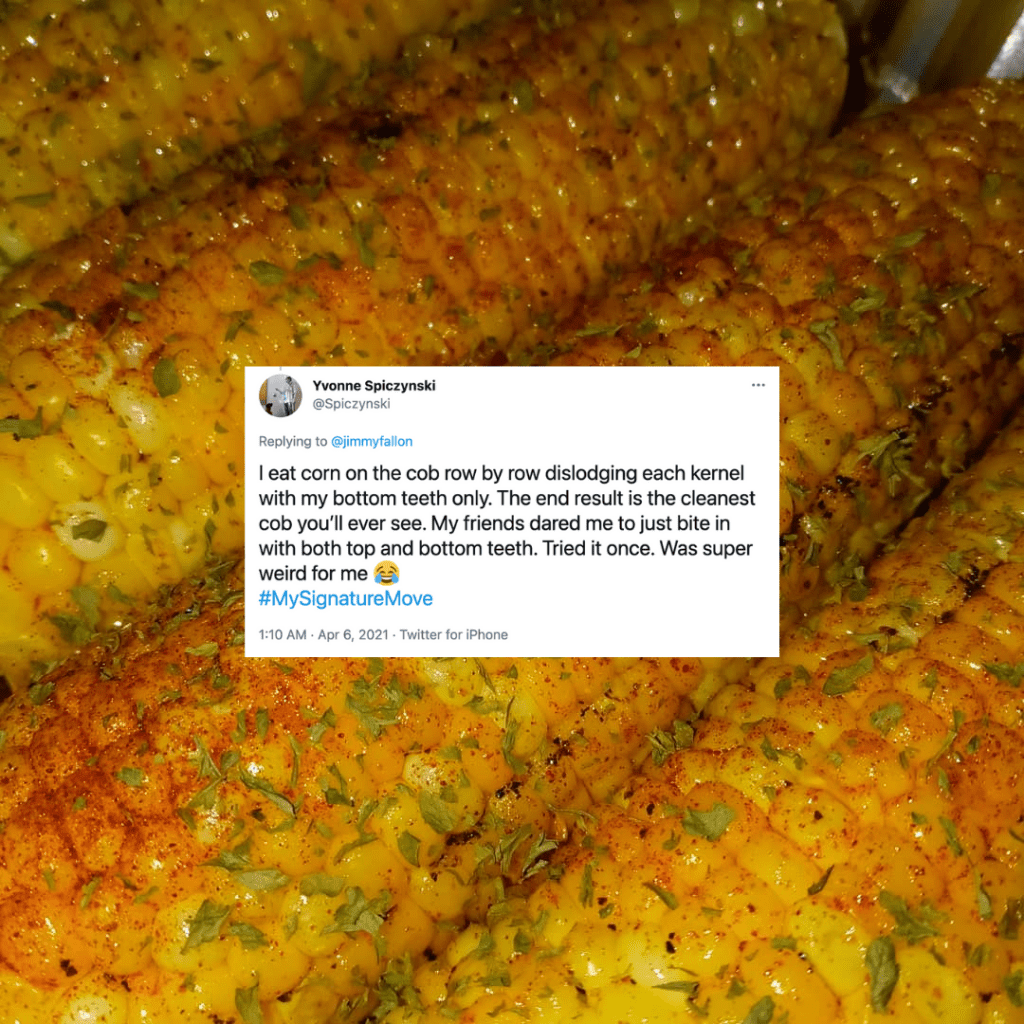
Task: Open the Yvonne Spiczynski display name
Action: 374,385
